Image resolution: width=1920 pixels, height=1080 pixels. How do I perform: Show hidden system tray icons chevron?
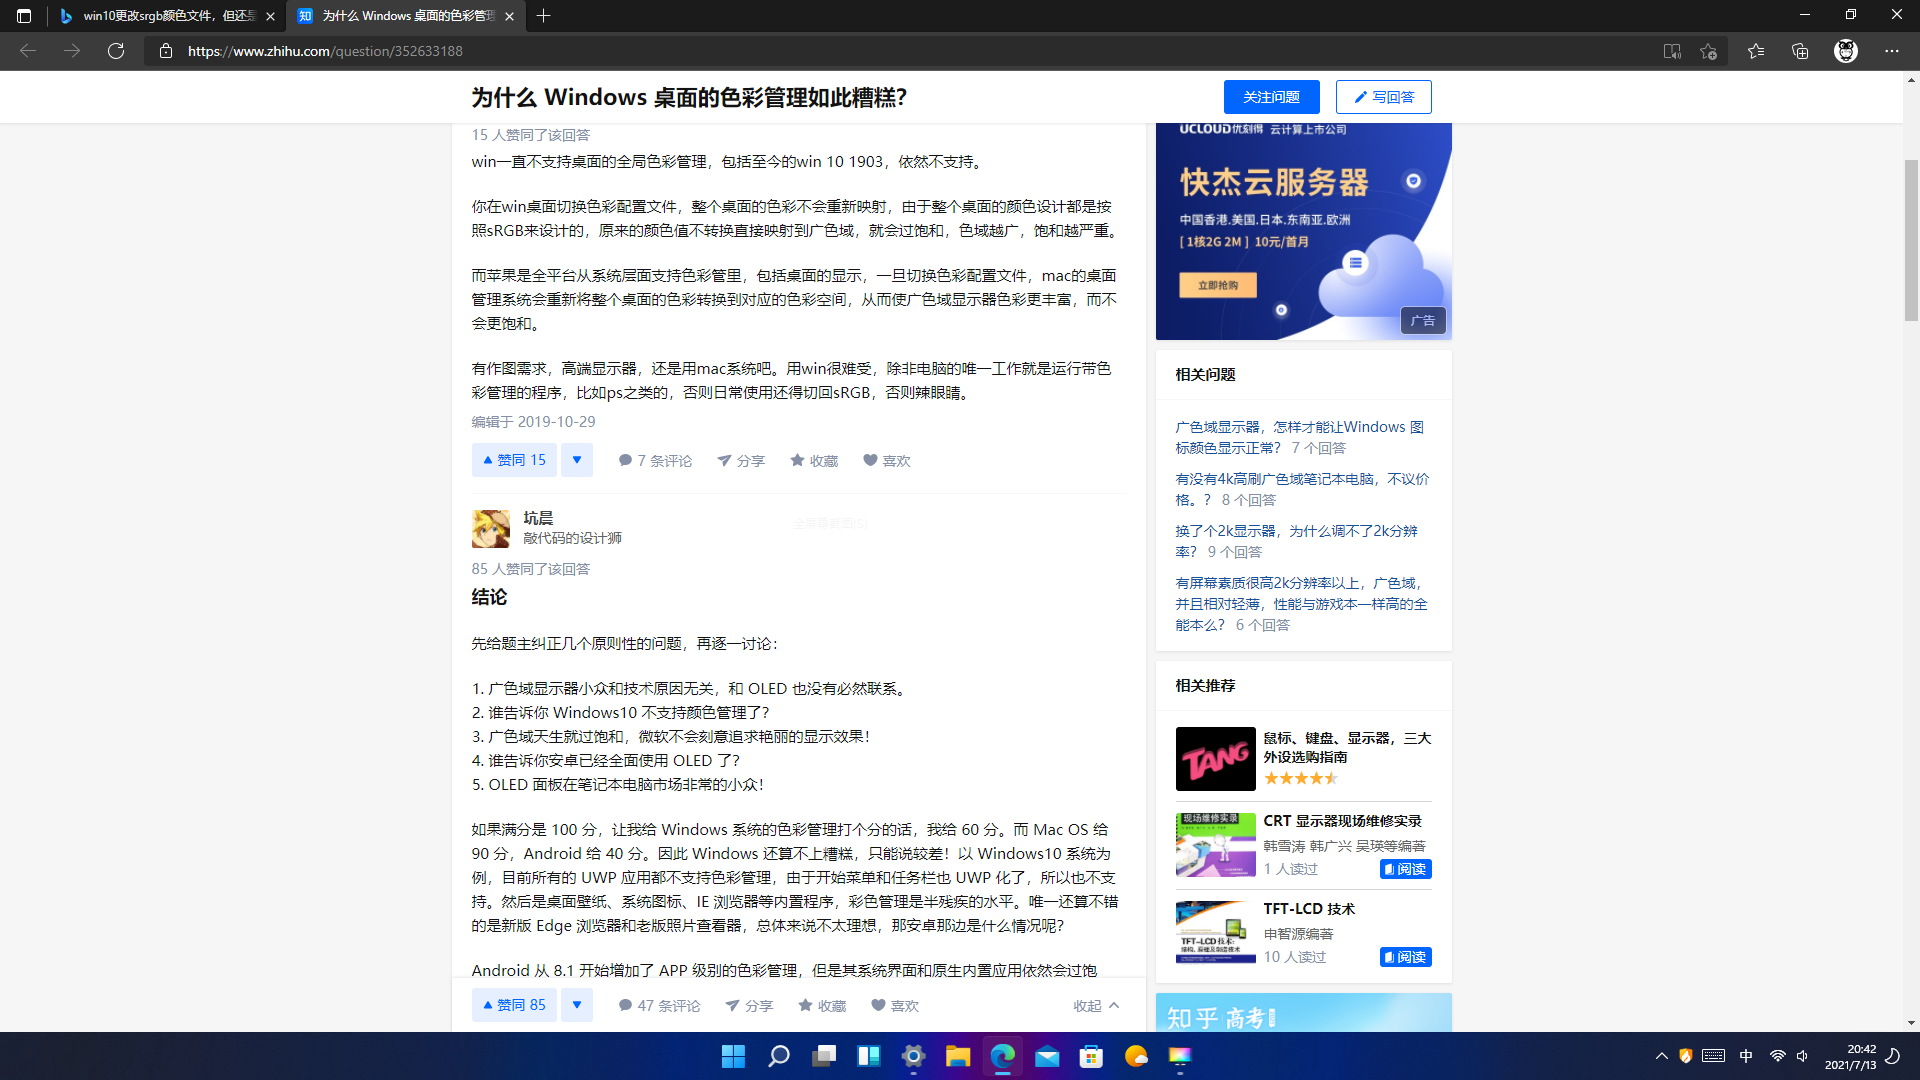pos(1661,1056)
